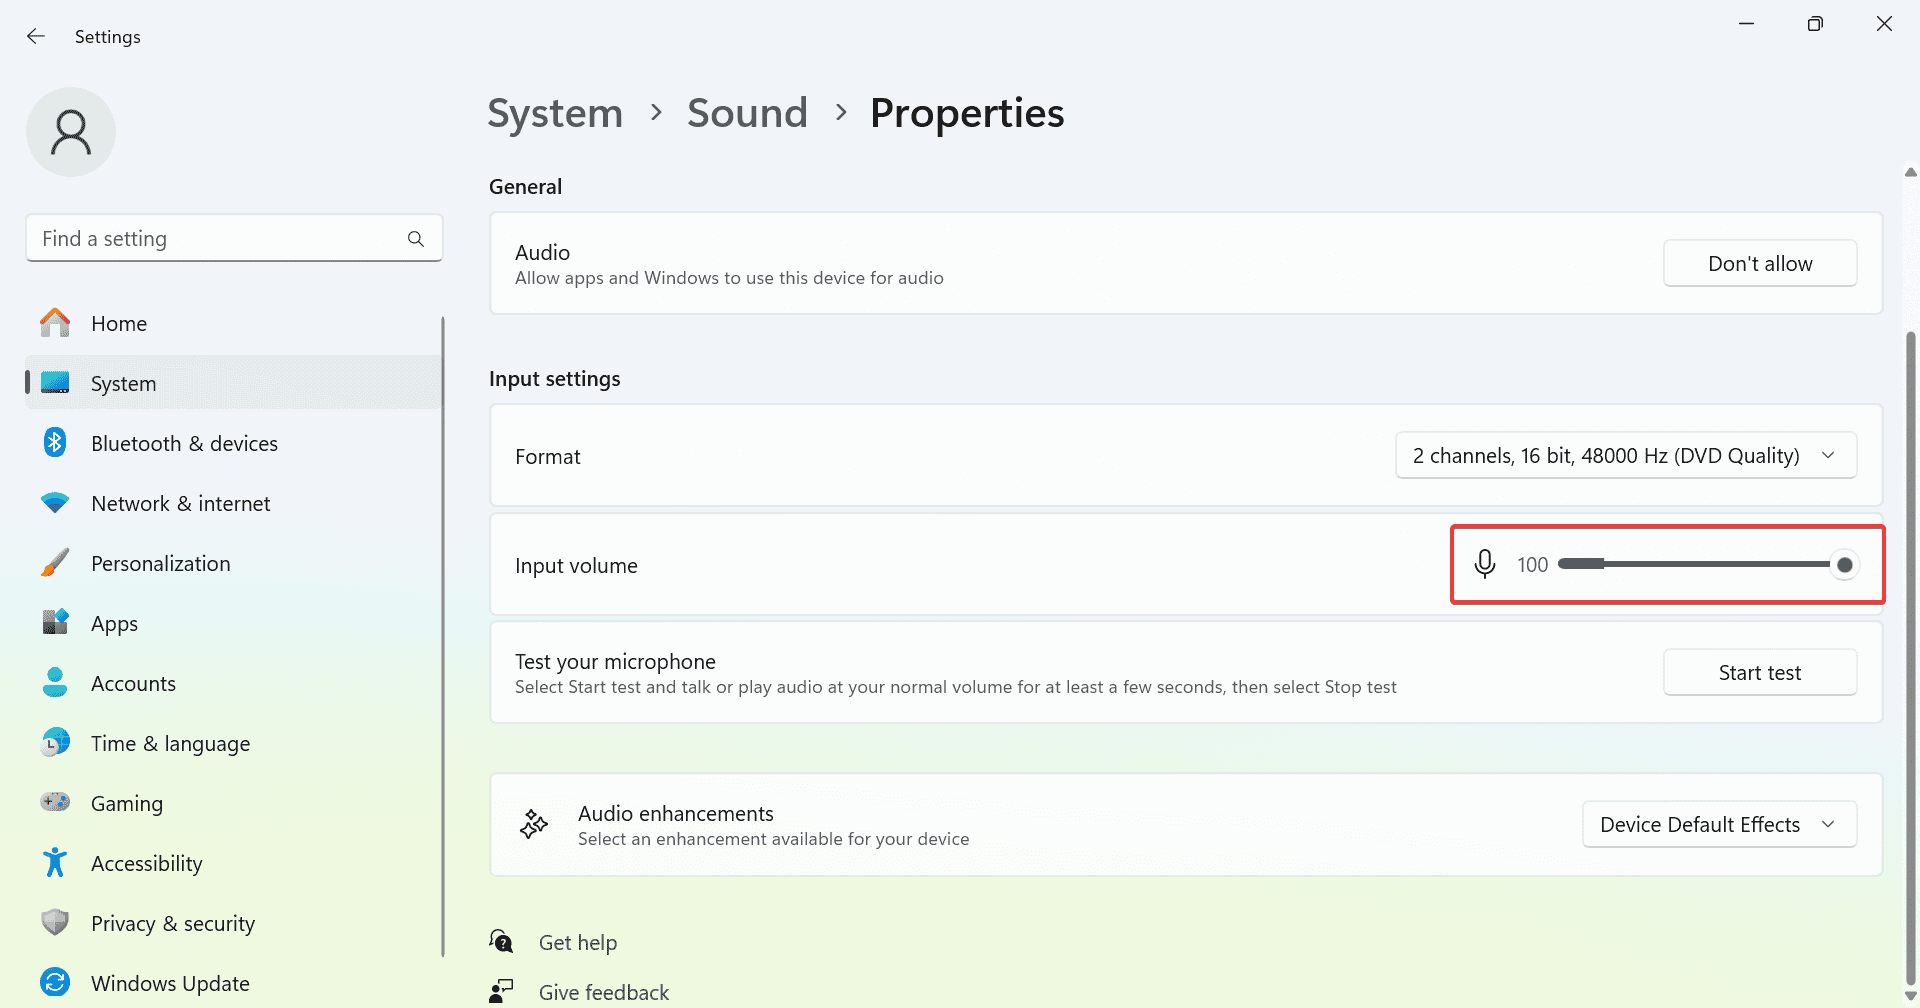Click the Gaming controller icon
1920x1008 pixels.
pos(55,803)
